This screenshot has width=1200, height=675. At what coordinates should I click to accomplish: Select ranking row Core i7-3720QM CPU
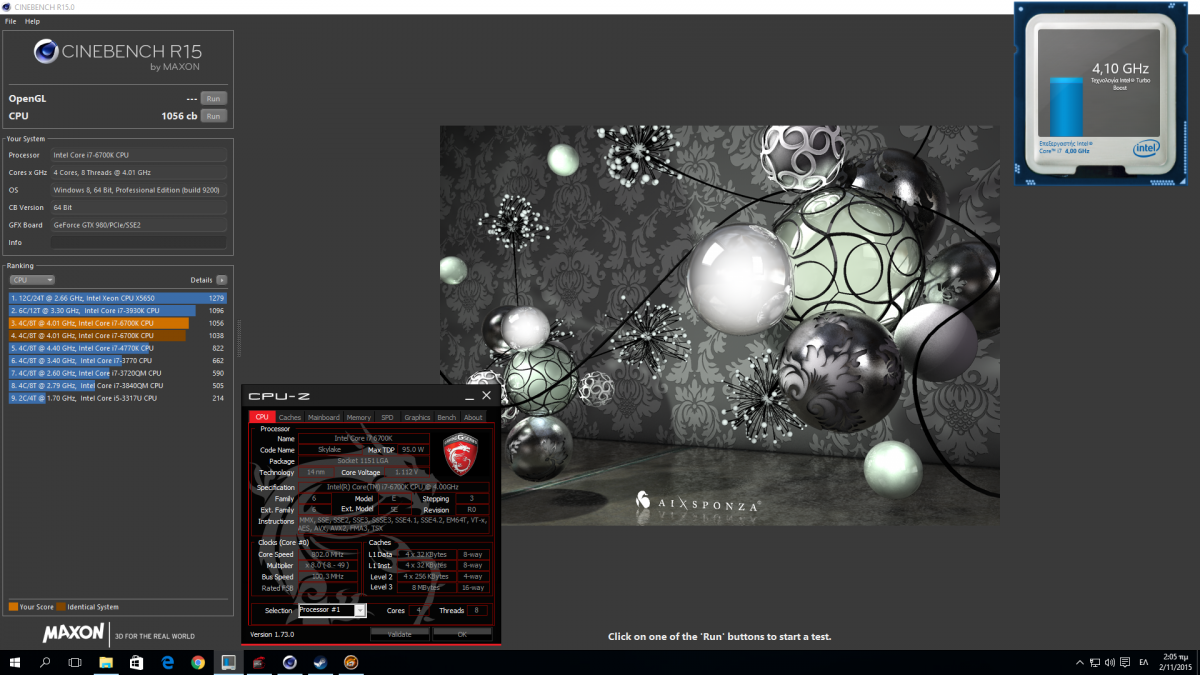[x=118, y=373]
